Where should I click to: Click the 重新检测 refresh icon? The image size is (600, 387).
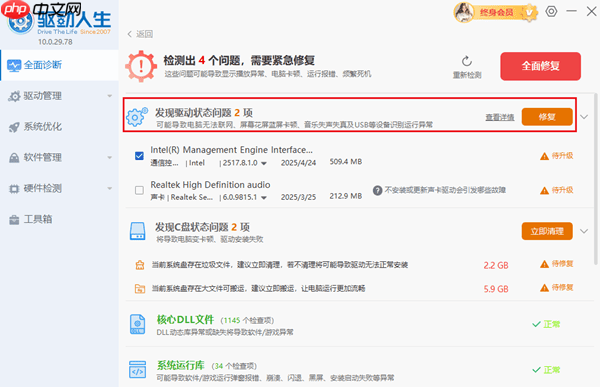click(x=467, y=61)
